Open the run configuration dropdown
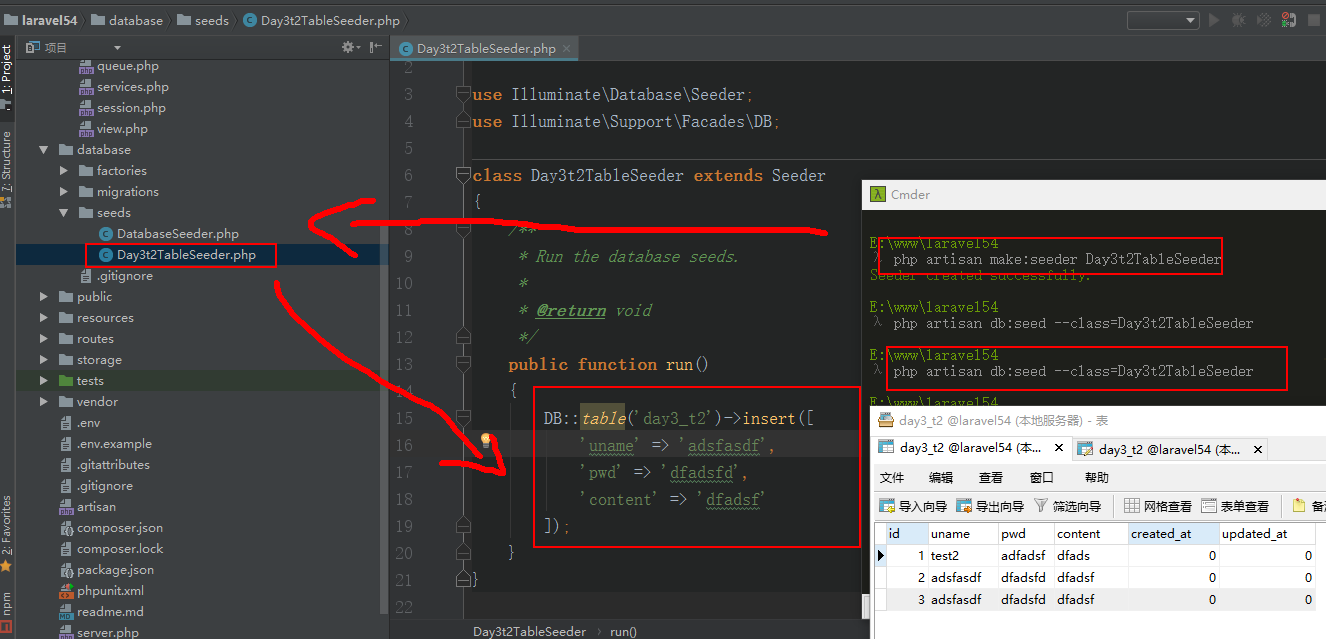This screenshot has width=1326, height=639. coord(1162,20)
